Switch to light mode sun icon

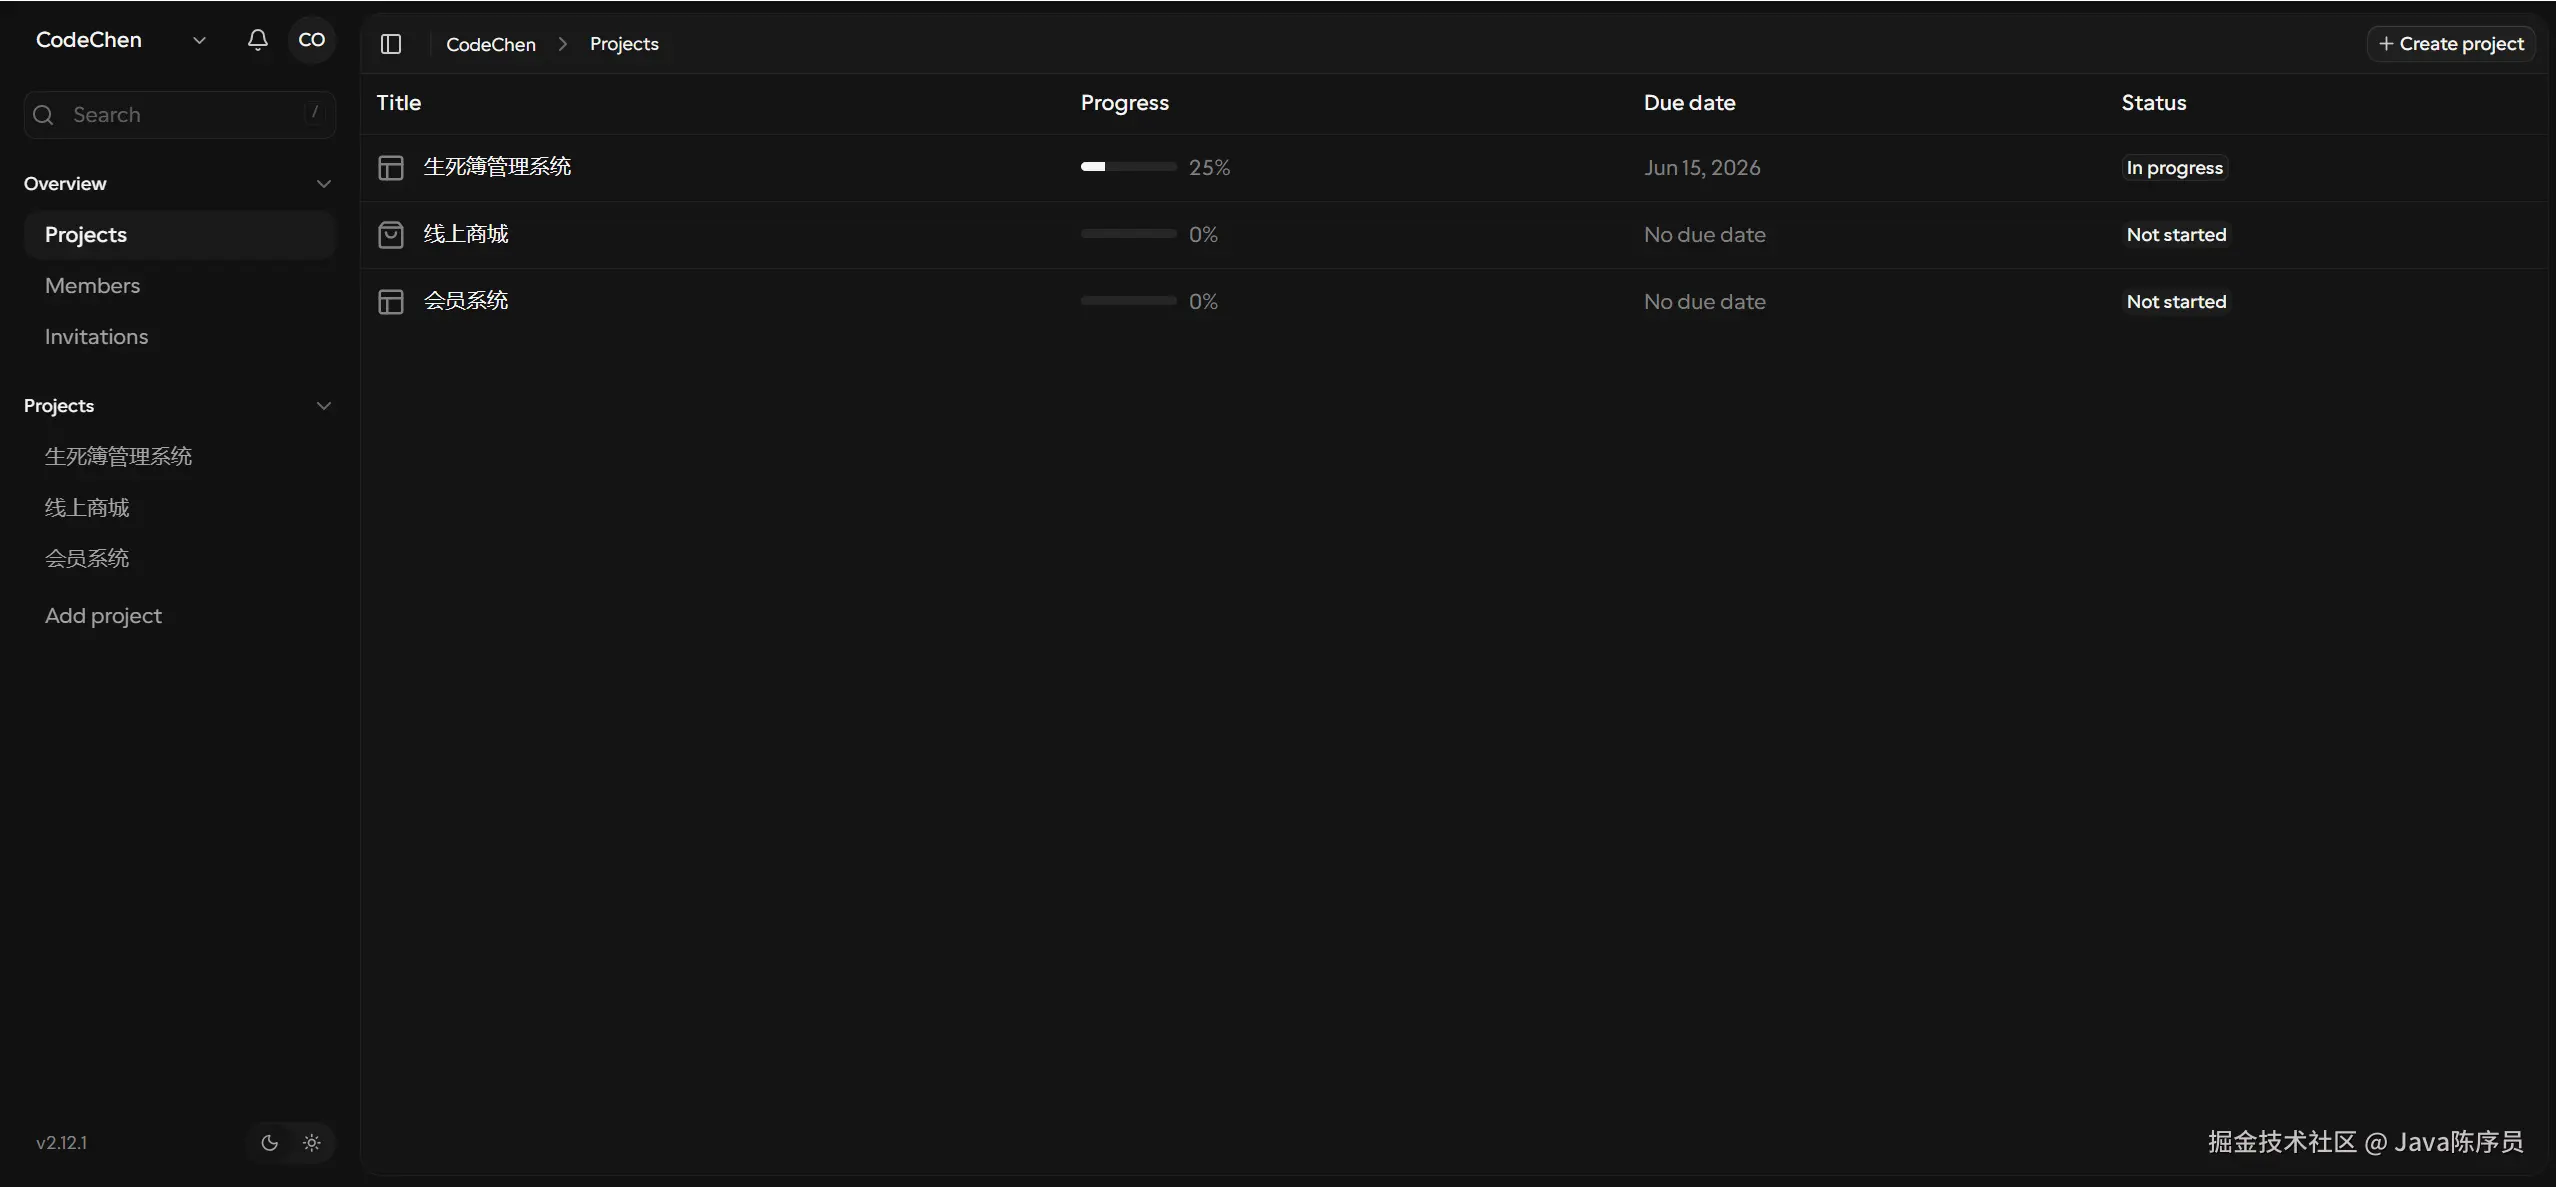312,1143
